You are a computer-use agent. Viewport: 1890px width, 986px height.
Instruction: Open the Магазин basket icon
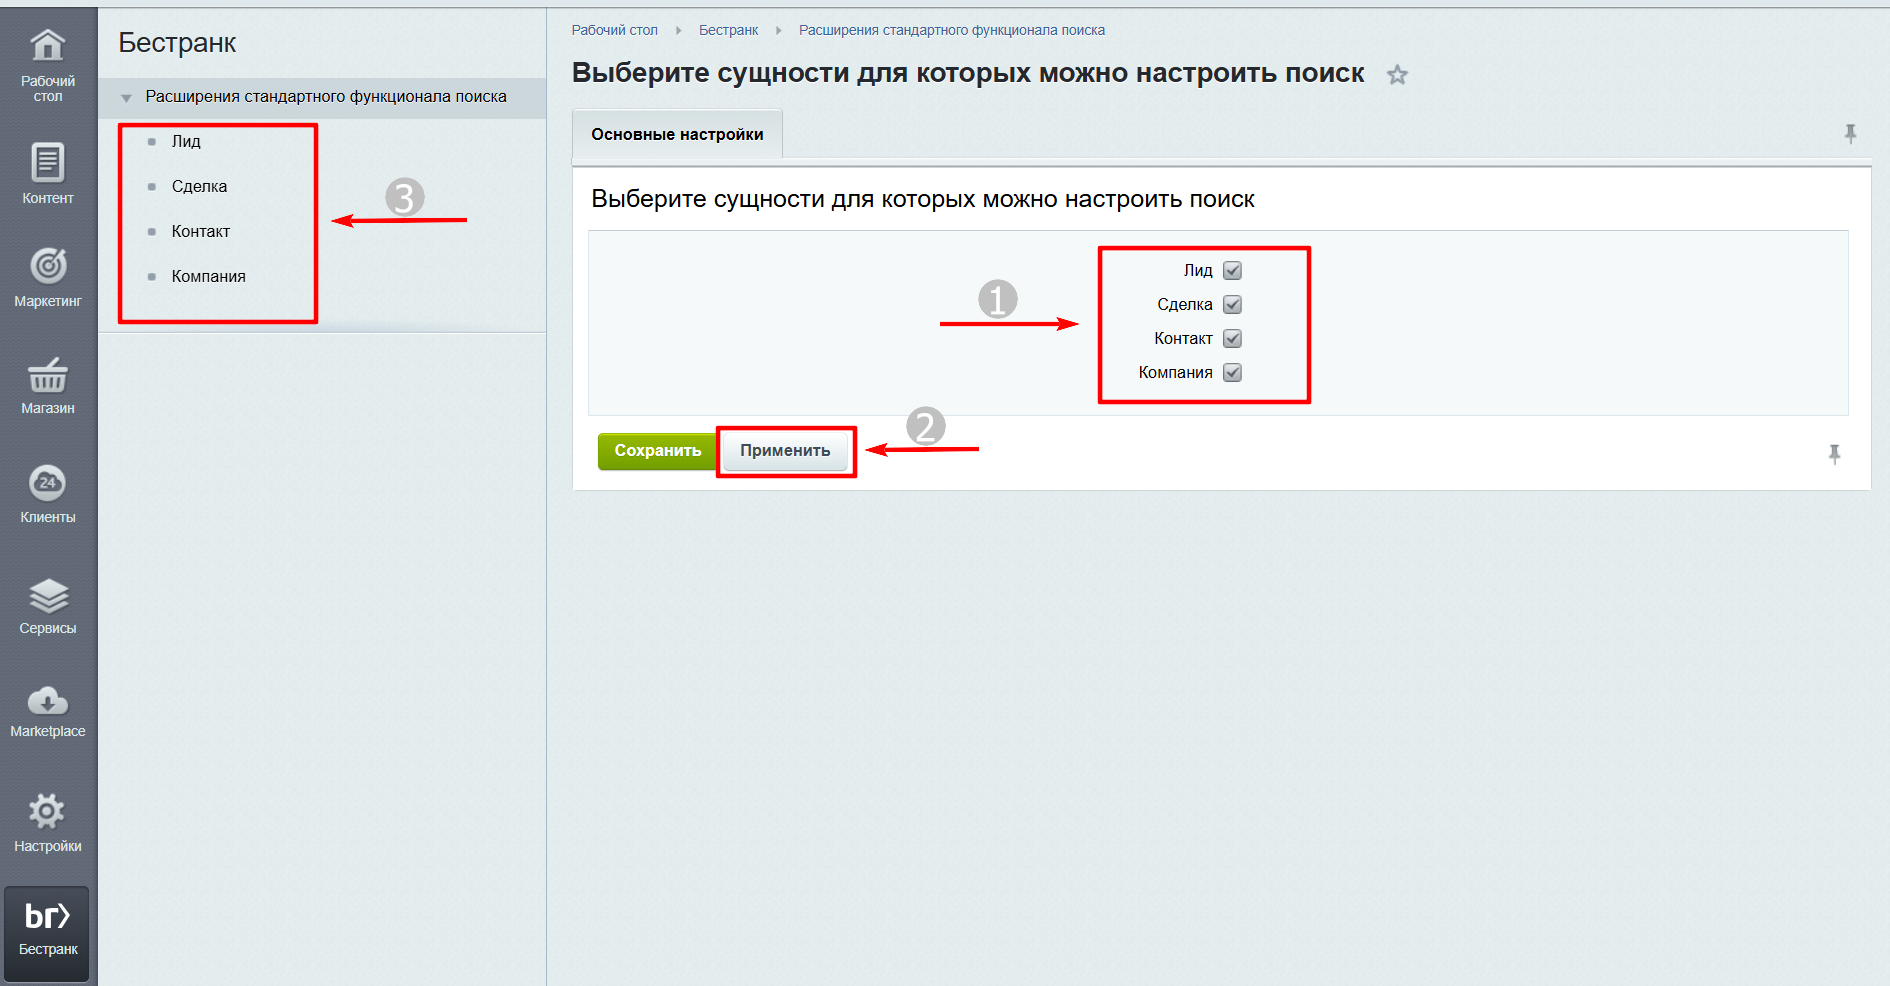point(48,376)
